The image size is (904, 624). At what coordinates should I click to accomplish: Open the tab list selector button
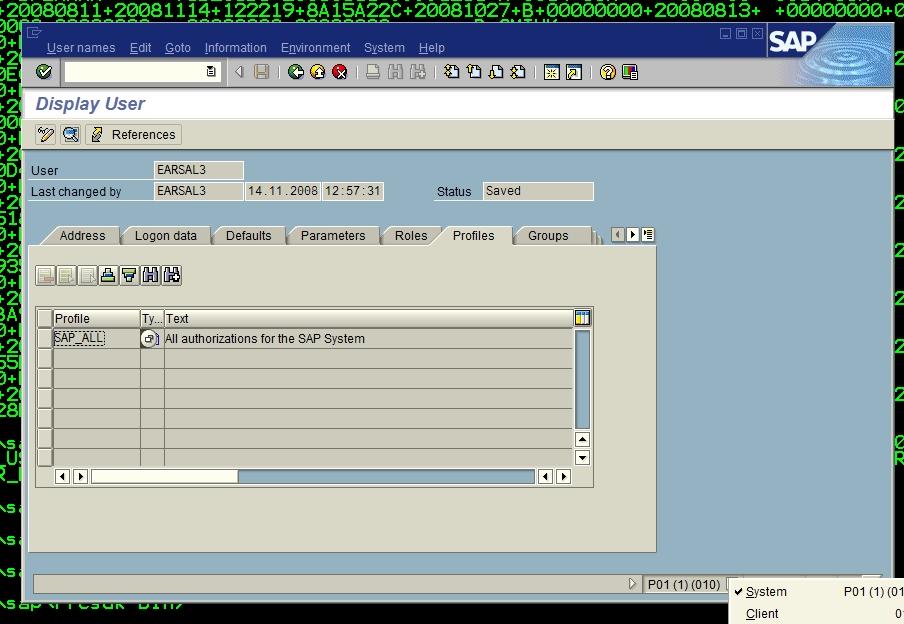coord(648,235)
